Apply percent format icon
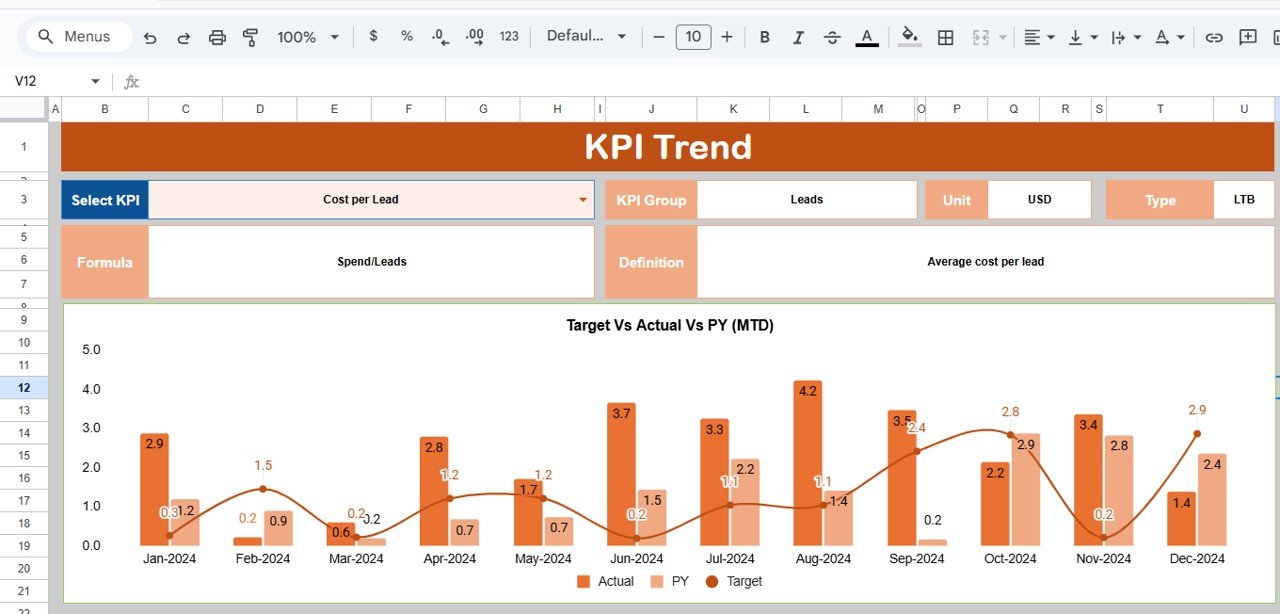 407,36
